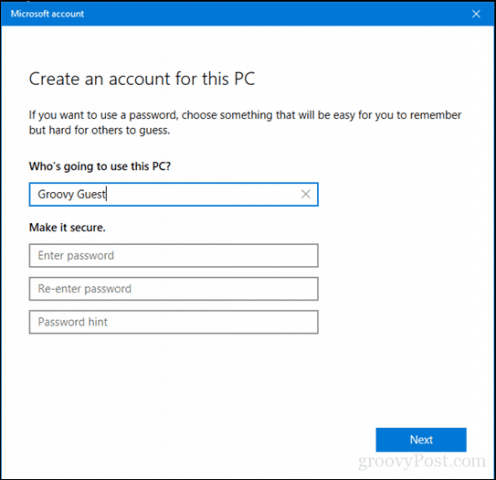
Task: Clear the Groovy Guest username text
Action: pos(306,194)
